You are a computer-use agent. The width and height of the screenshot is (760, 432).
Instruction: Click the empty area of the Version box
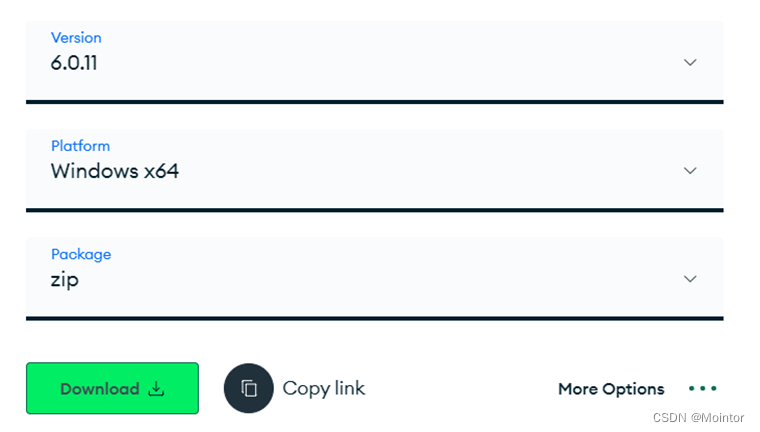point(388,62)
